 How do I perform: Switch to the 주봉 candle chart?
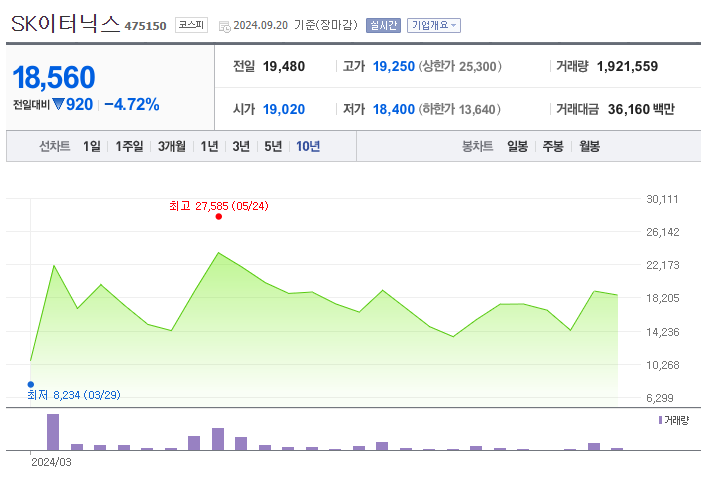coord(553,146)
